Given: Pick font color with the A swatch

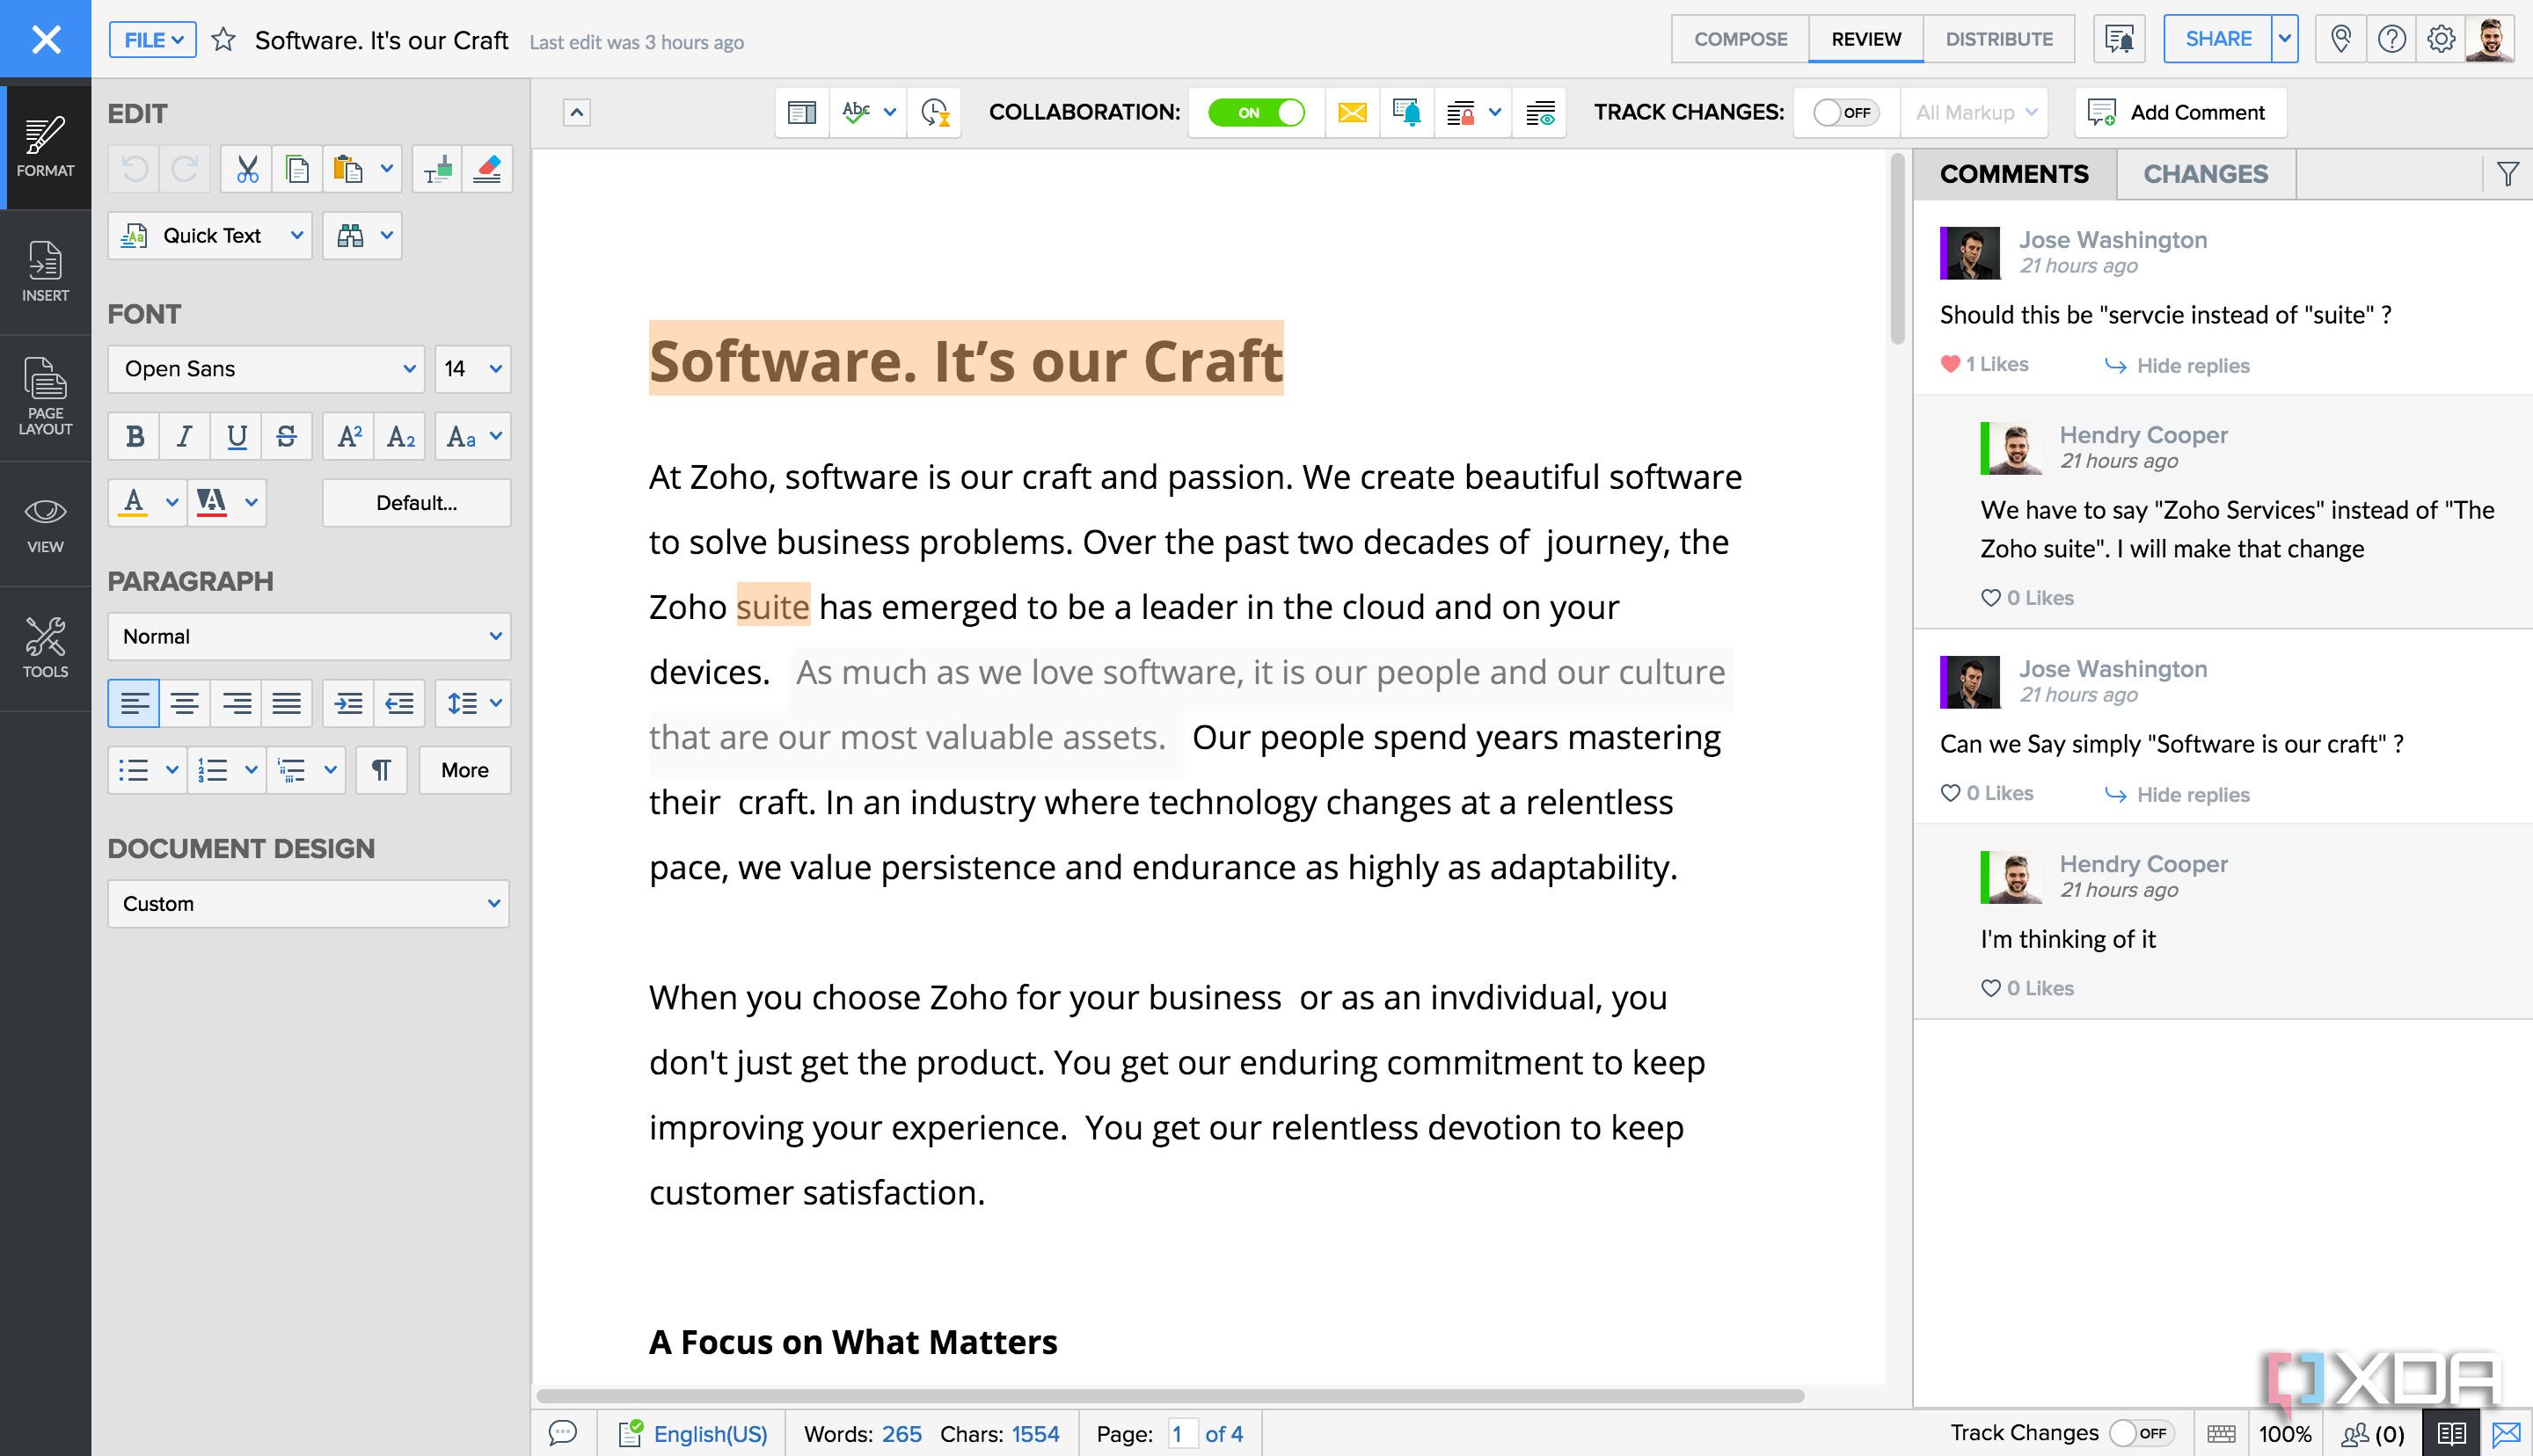Looking at the screenshot, I should [x=134, y=503].
